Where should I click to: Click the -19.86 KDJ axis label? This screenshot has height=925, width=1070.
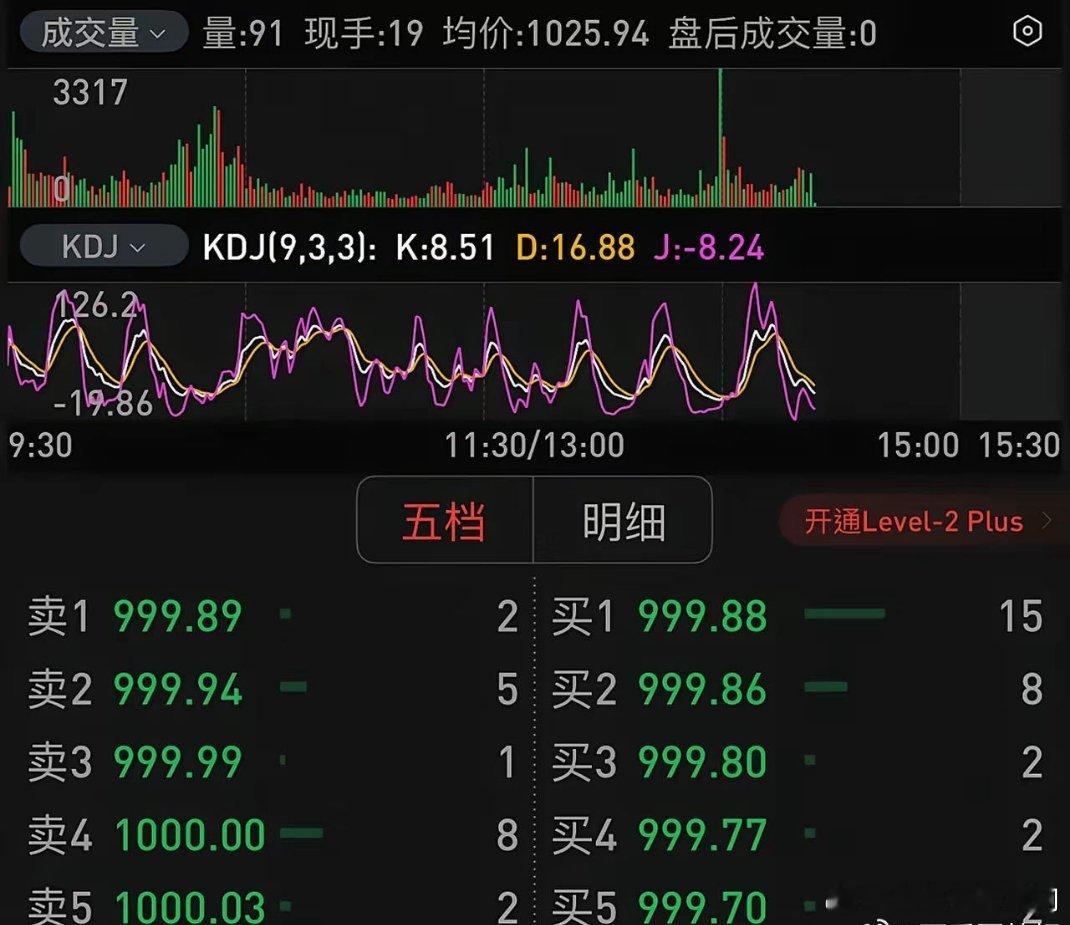tap(103, 404)
